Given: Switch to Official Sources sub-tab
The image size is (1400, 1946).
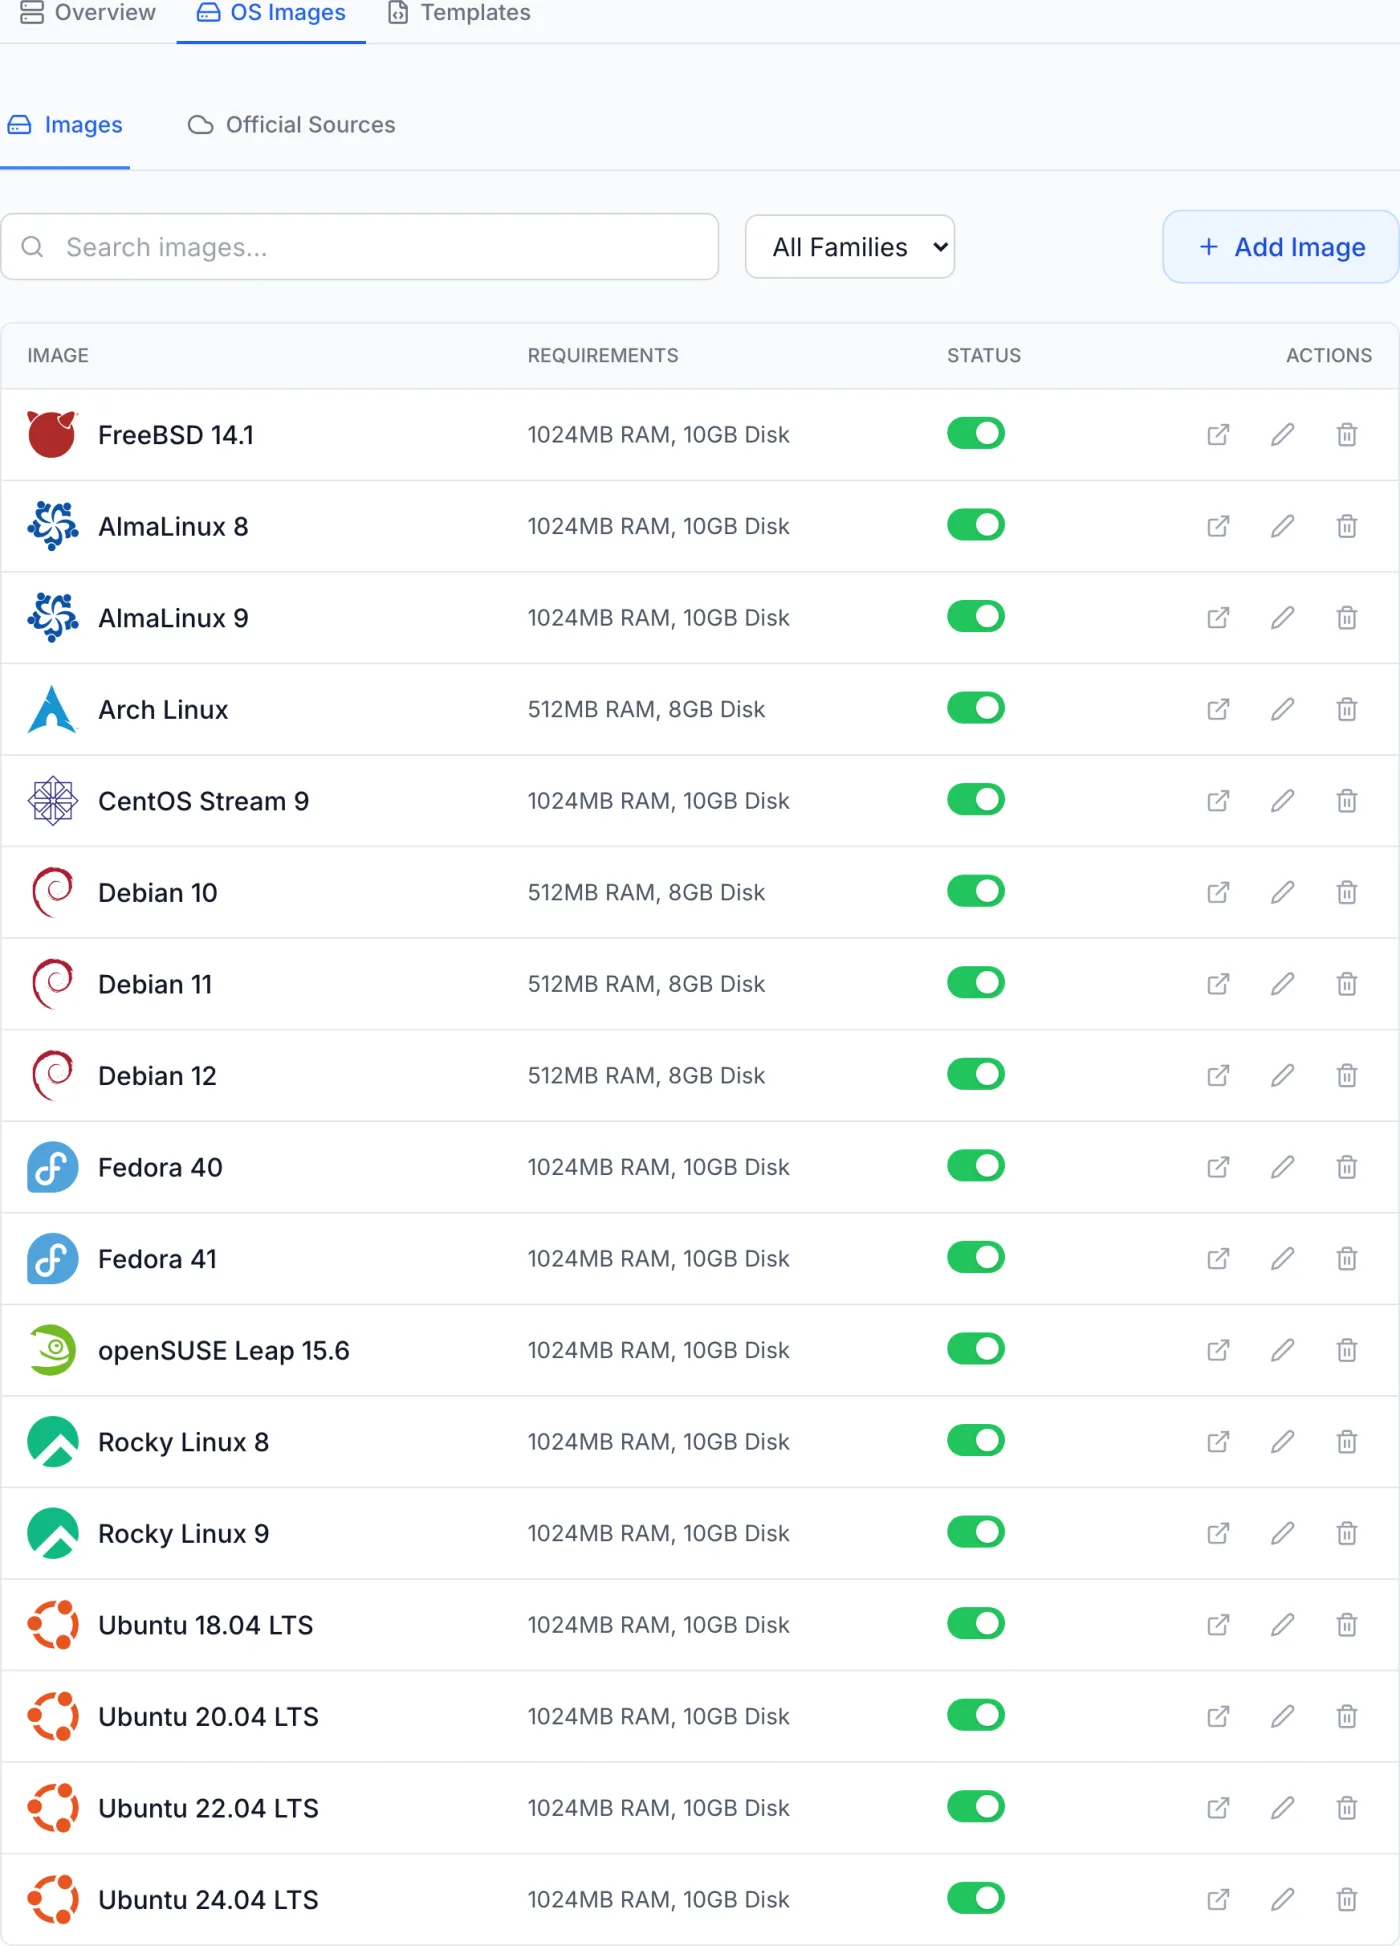Looking at the screenshot, I should (292, 125).
